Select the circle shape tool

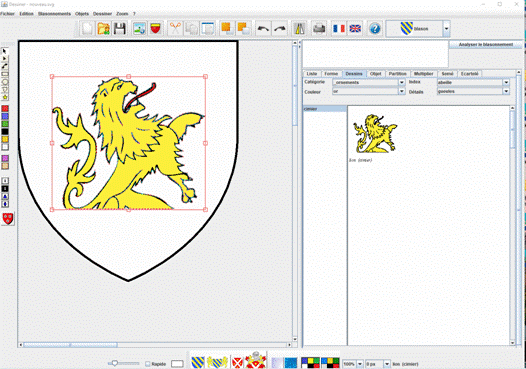(5, 82)
